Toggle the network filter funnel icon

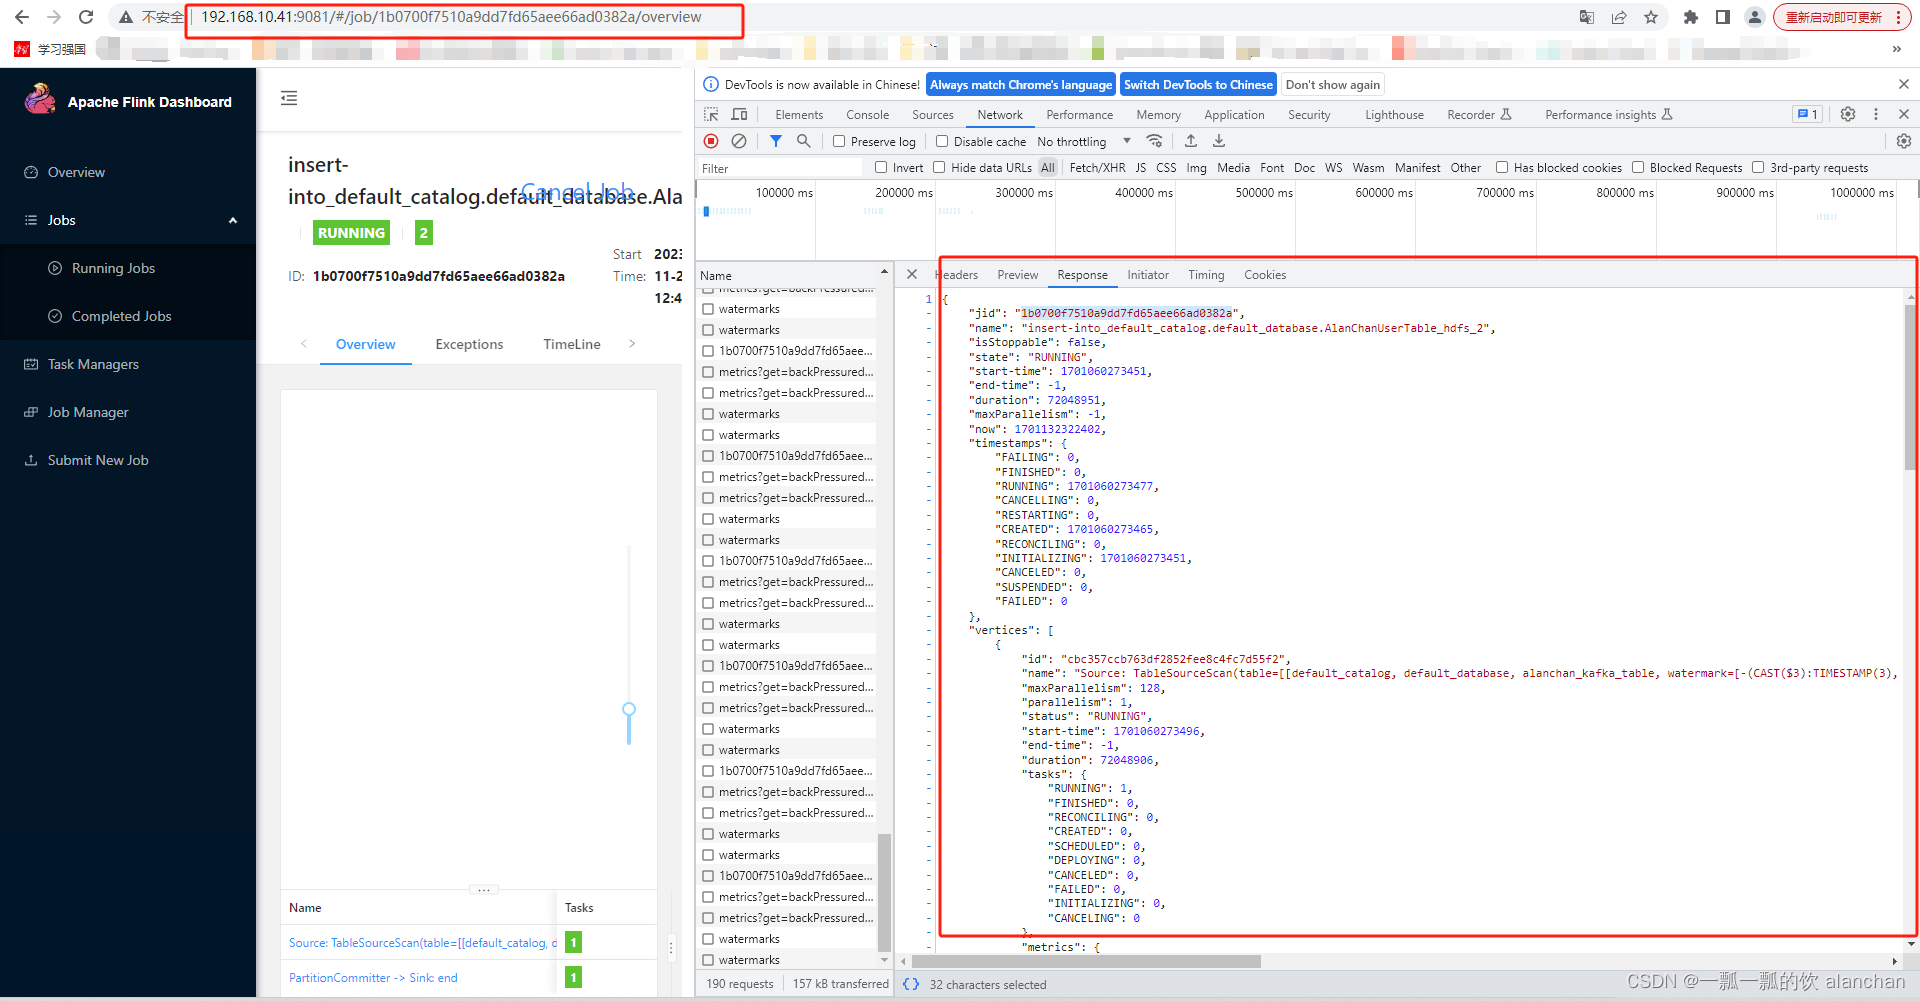point(775,141)
